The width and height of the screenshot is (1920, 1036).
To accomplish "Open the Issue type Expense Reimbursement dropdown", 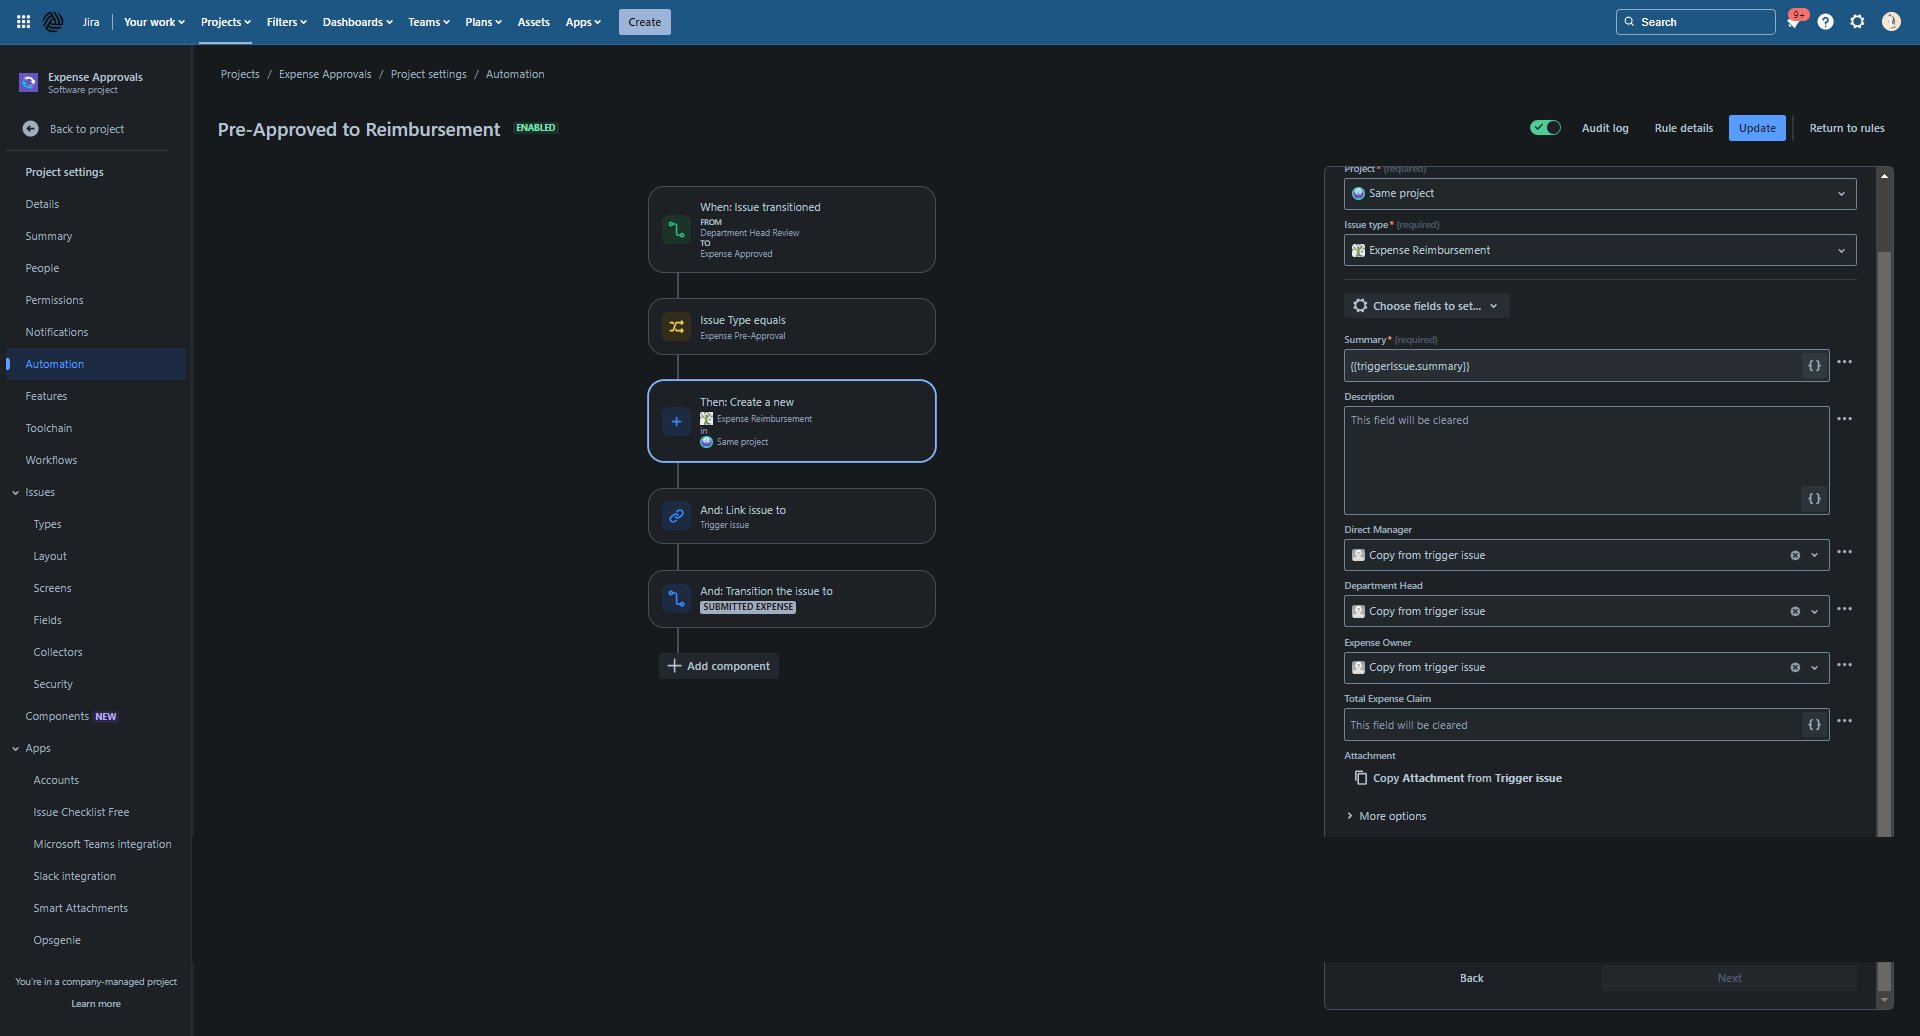I will coord(1600,250).
